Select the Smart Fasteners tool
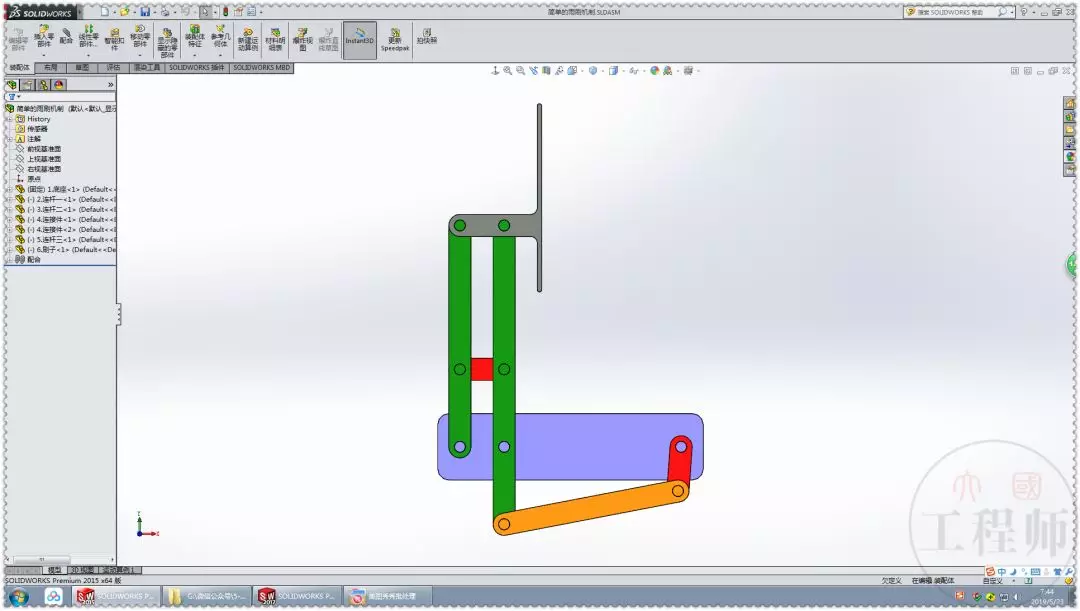The width and height of the screenshot is (1080, 611). pos(114,39)
